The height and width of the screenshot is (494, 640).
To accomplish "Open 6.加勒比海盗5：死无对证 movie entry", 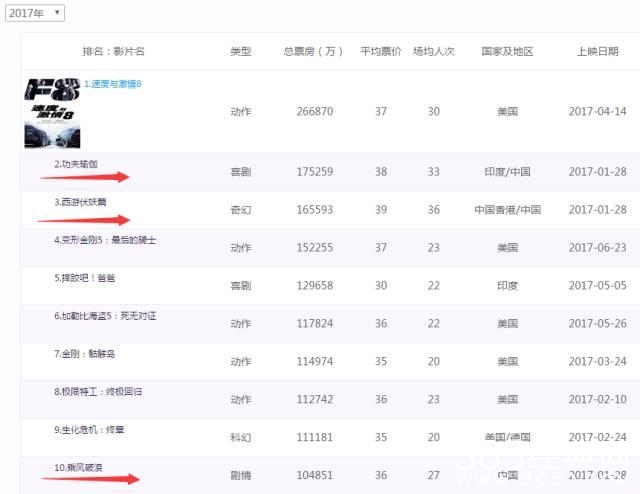I will 105,316.
